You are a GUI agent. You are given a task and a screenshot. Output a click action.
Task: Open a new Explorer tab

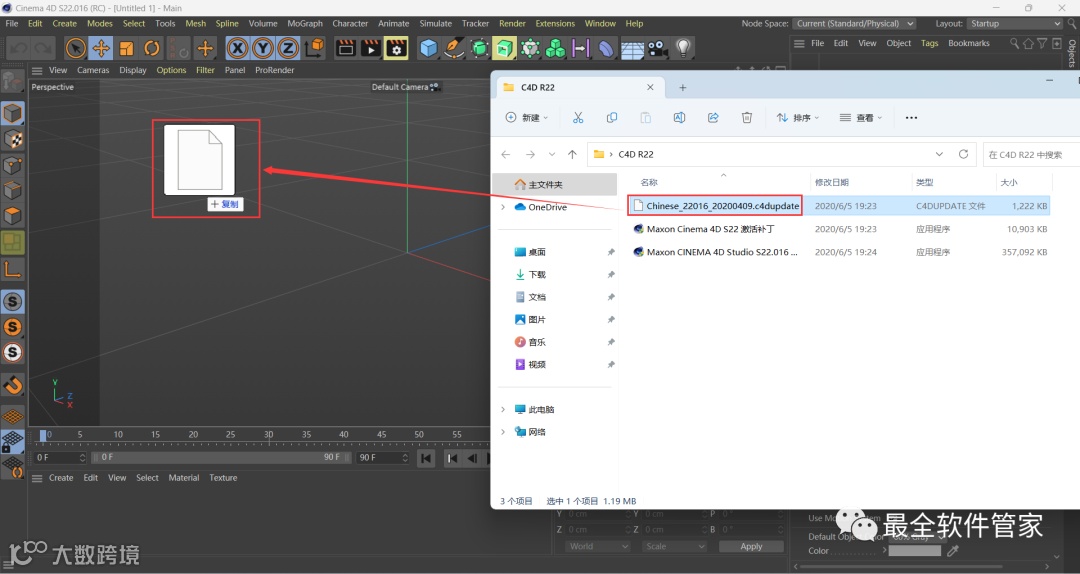point(683,88)
